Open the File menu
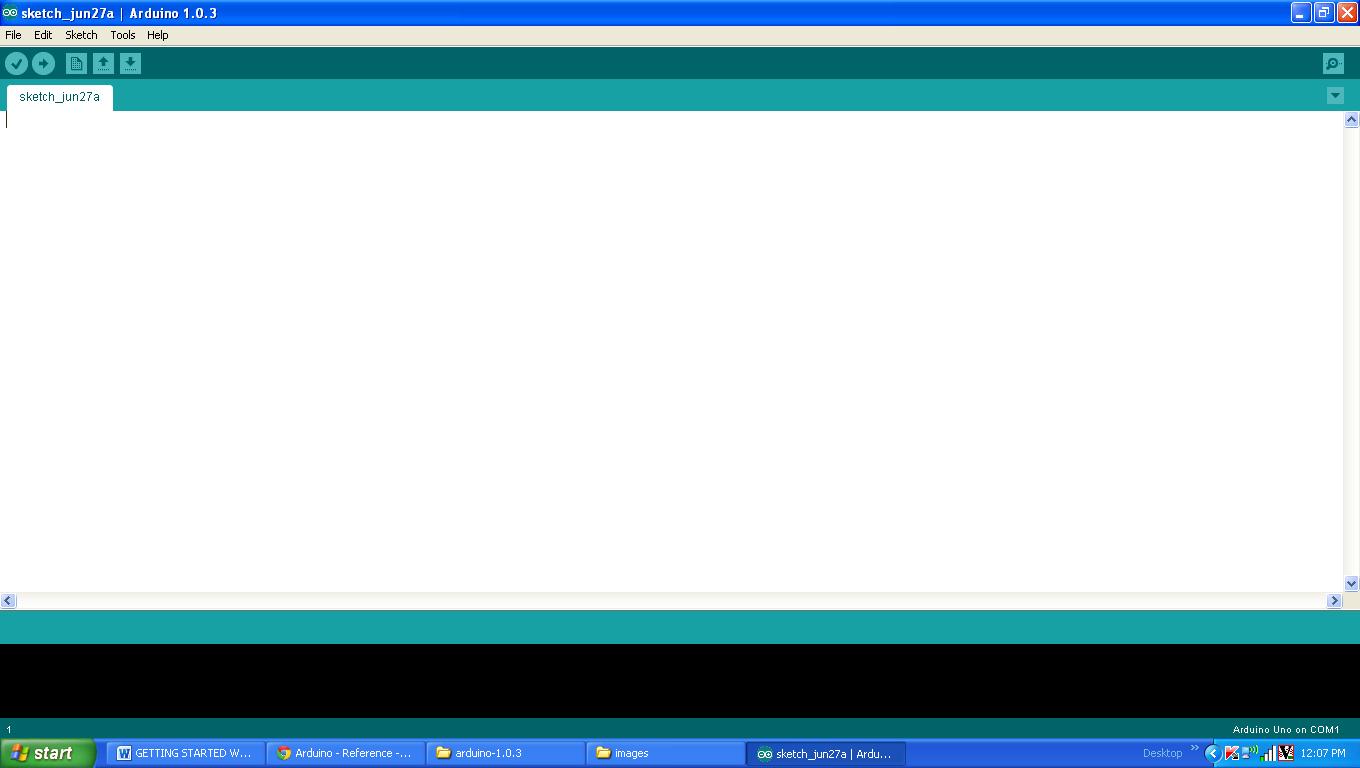Screen dimensions: 1360x768 pos(13,35)
